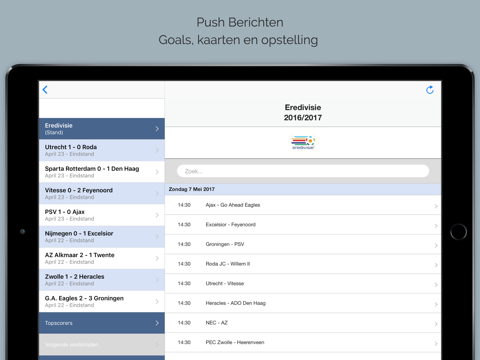The height and width of the screenshot is (360, 480).
Task: Tap the iPad home button
Action: 458,232
